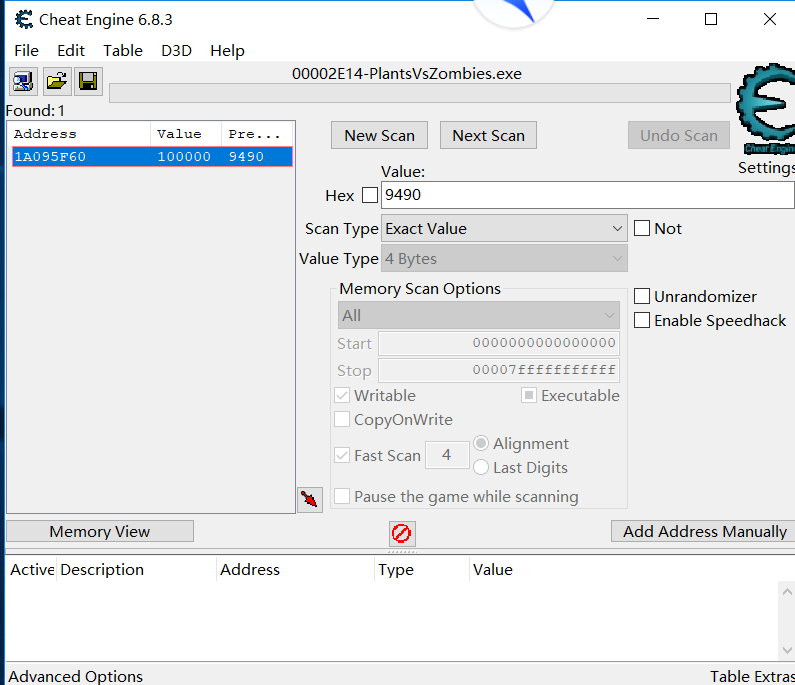795x685 pixels.
Task: Open the Scan Type dropdown
Action: 504,229
